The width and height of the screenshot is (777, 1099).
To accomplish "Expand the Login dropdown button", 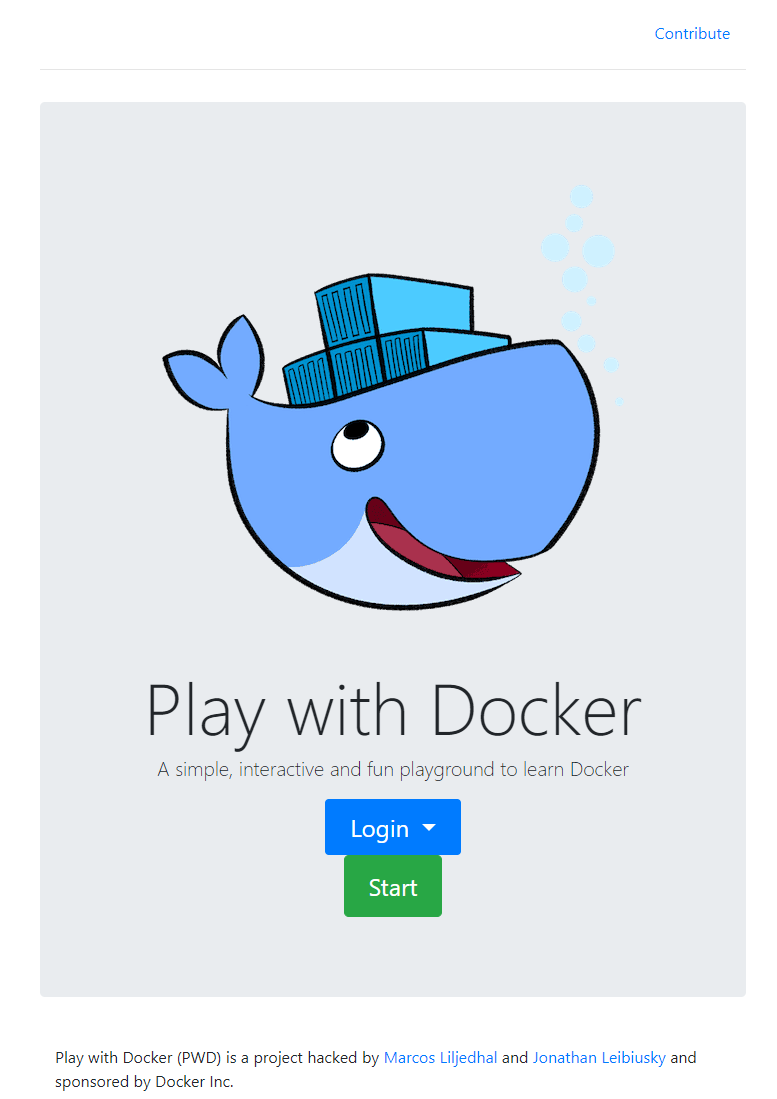I will [x=380, y=828].
